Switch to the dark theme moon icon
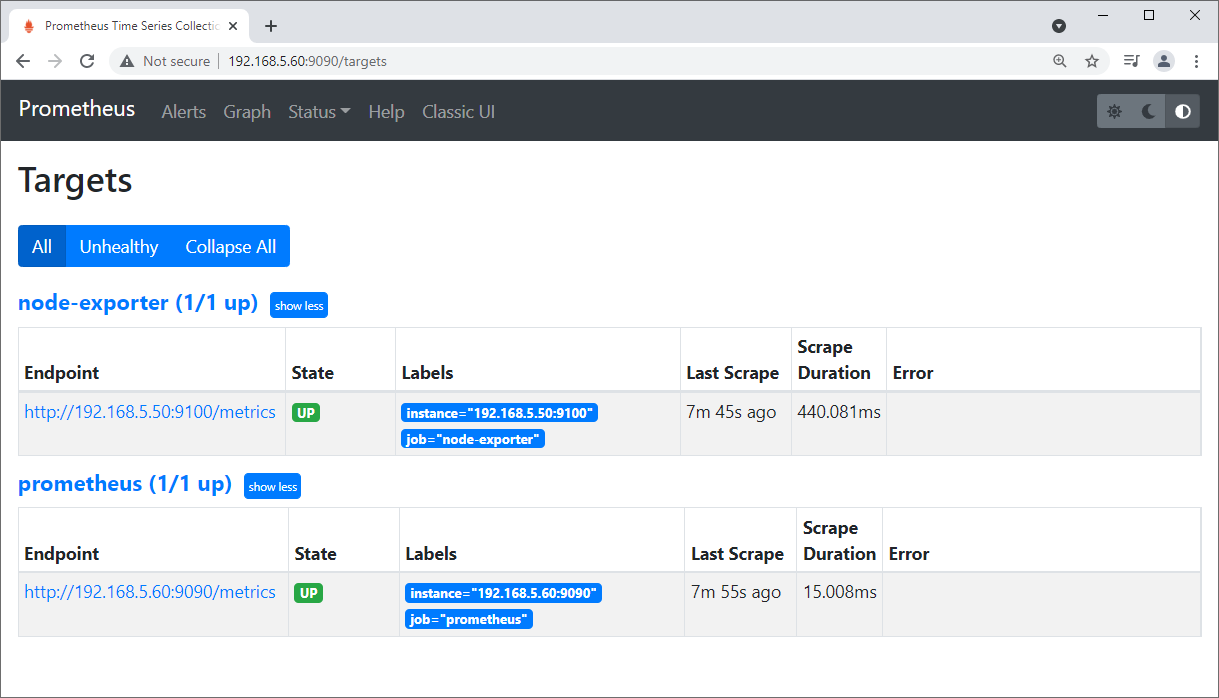 1148,111
